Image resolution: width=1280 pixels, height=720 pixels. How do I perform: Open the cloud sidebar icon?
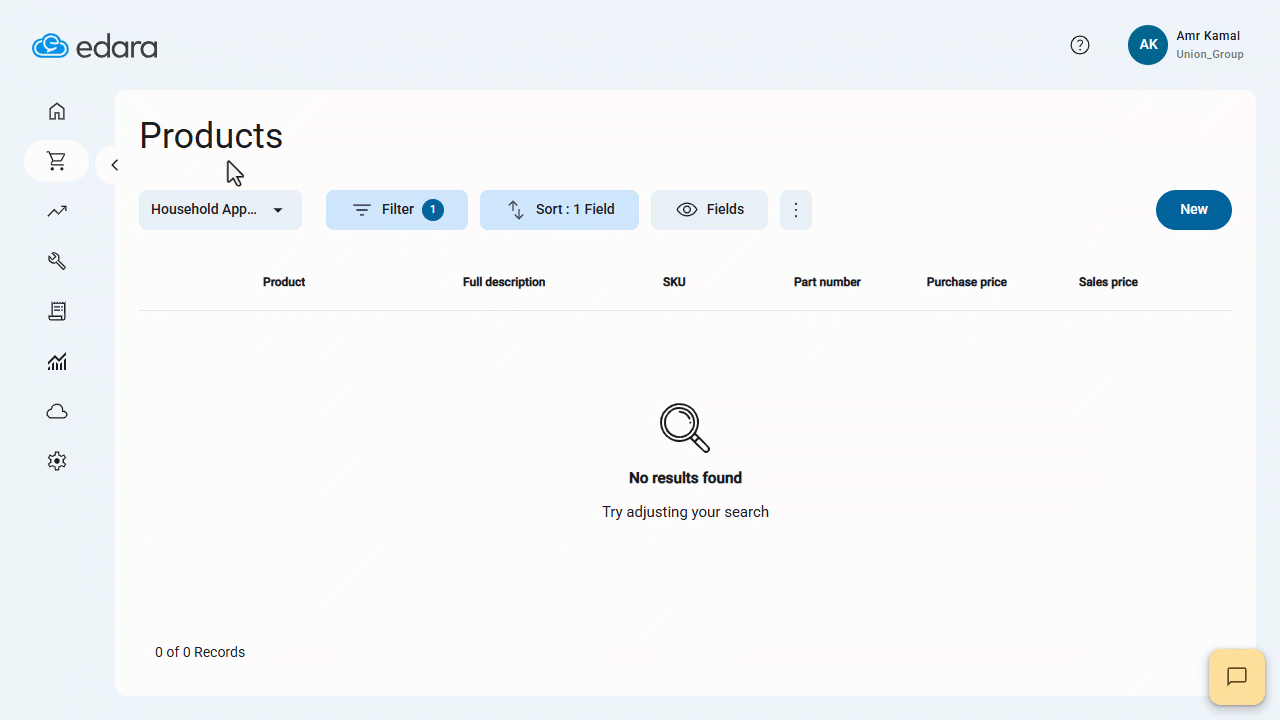pyautogui.click(x=57, y=411)
